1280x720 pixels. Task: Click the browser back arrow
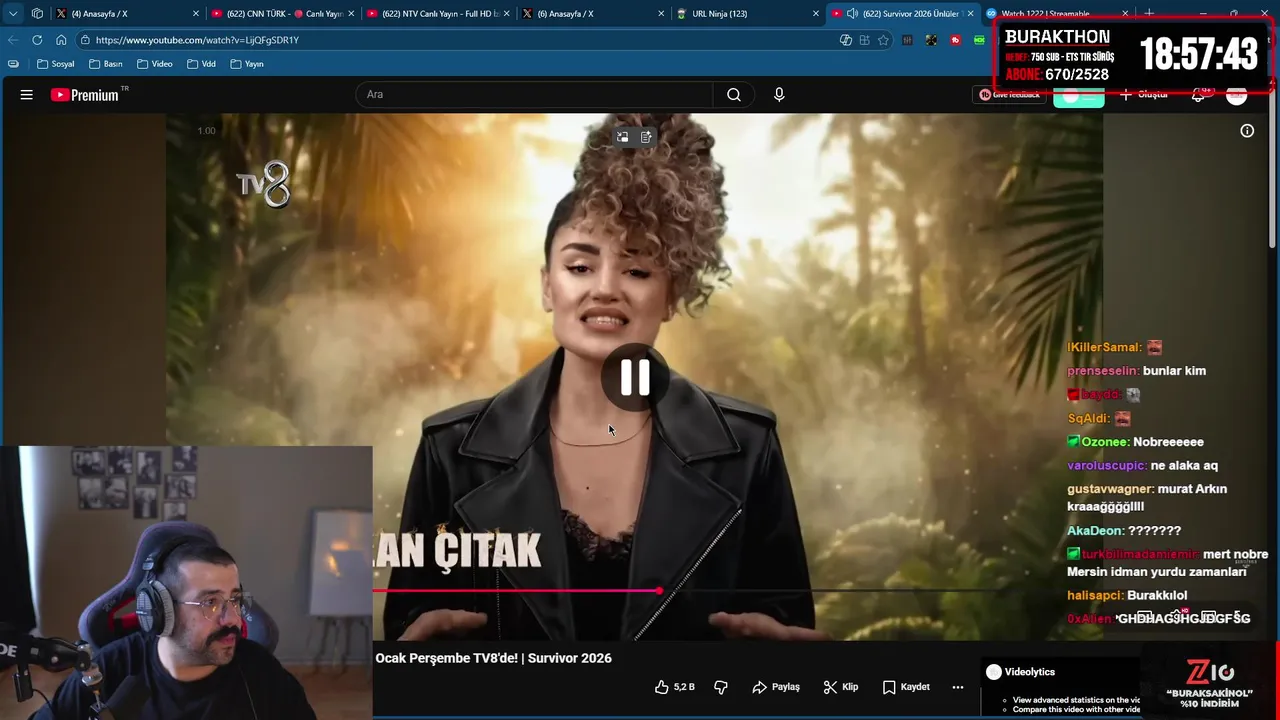[x=13, y=40]
